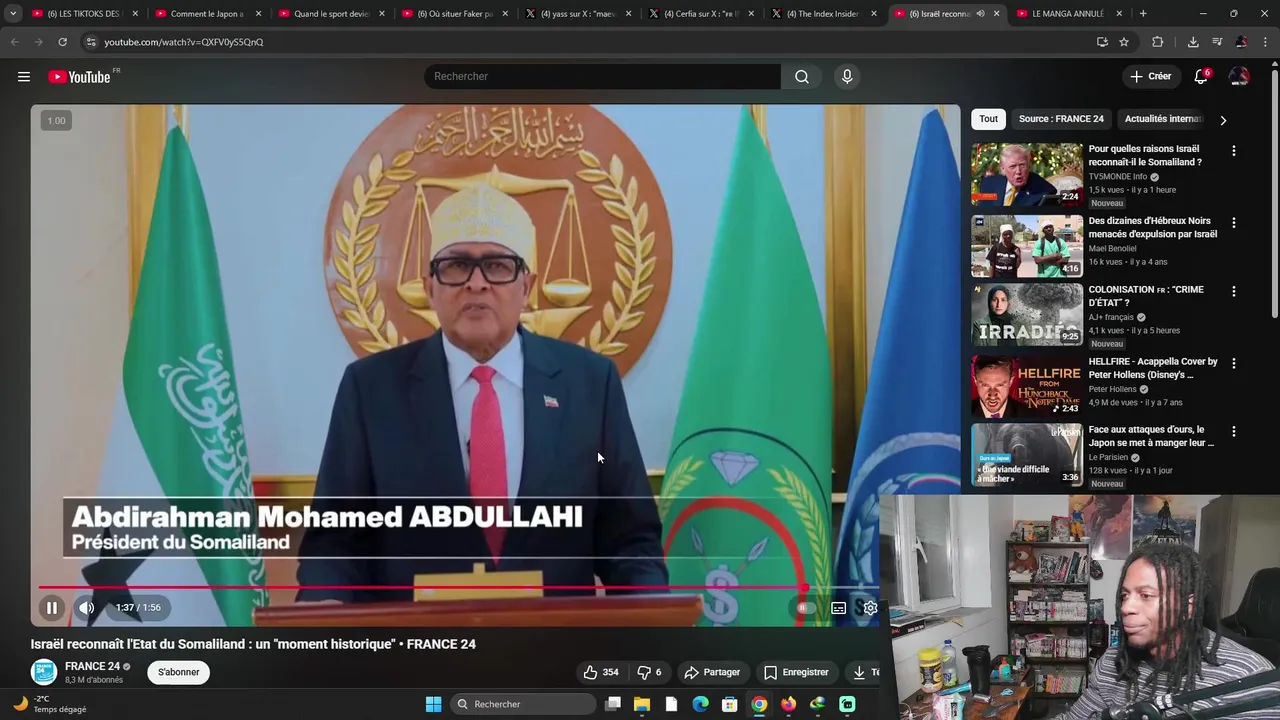Open the TV5MONDE Somaliland video thumbnail

(1027, 174)
